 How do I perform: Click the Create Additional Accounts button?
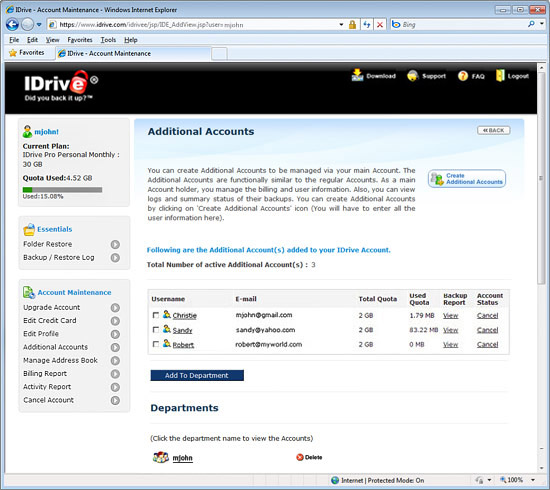pyautogui.click(x=467, y=179)
